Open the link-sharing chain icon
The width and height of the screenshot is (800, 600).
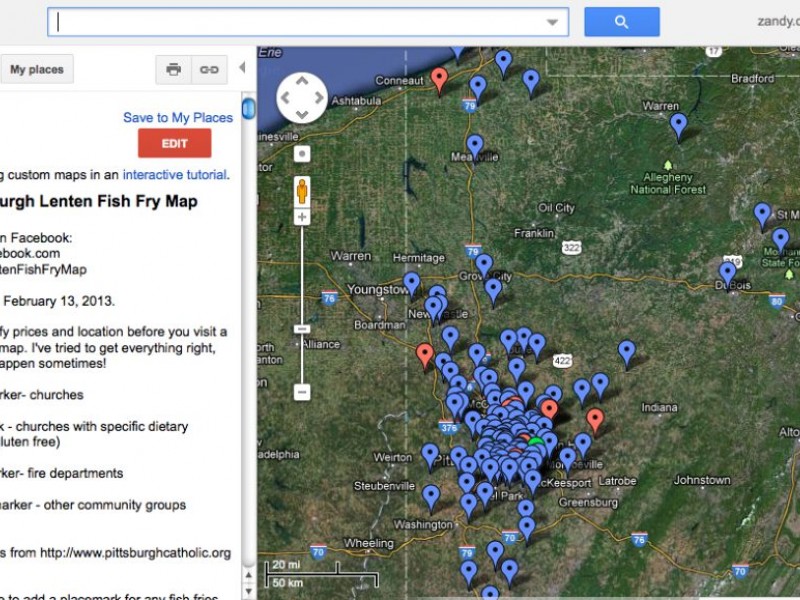tap(208, 69)
